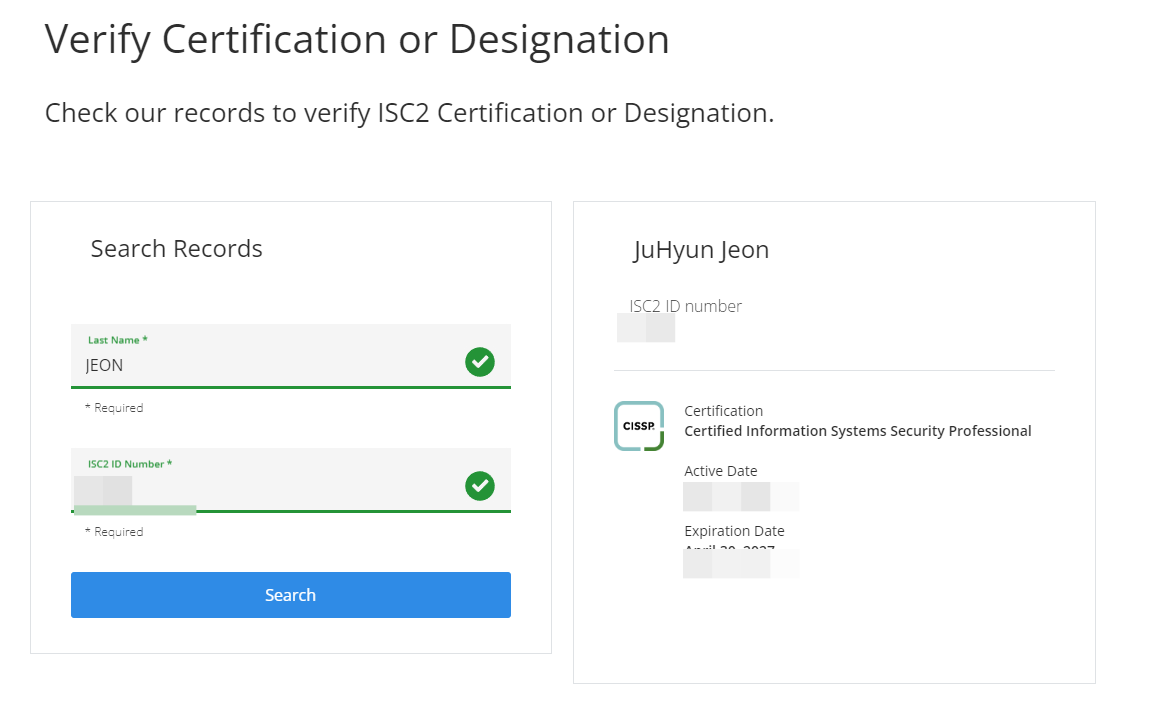Click the Required note under ISC2 ID Number

114,532
